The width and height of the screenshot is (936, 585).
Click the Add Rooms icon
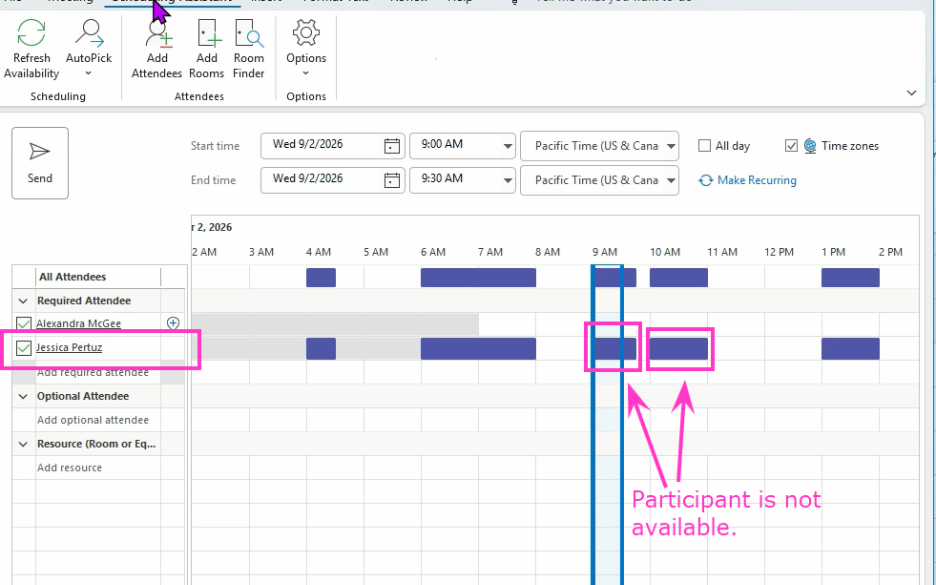point(208,33)
